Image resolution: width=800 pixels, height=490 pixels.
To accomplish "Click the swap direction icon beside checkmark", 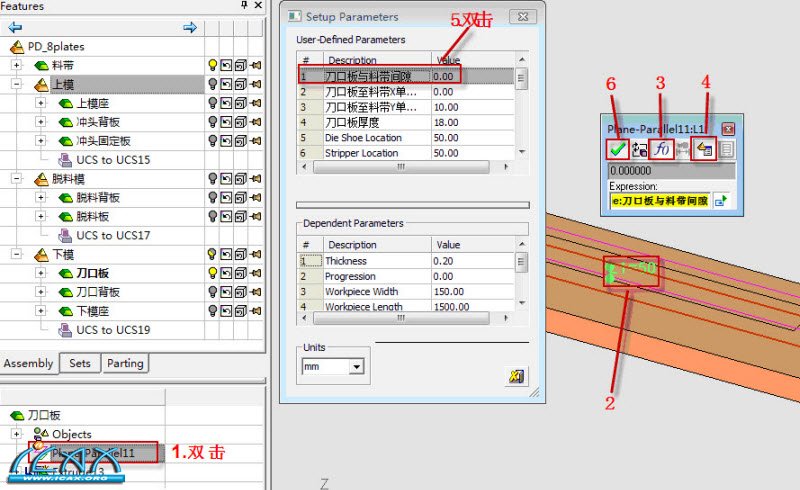I will pyautogui.click(x=640, y=149).
